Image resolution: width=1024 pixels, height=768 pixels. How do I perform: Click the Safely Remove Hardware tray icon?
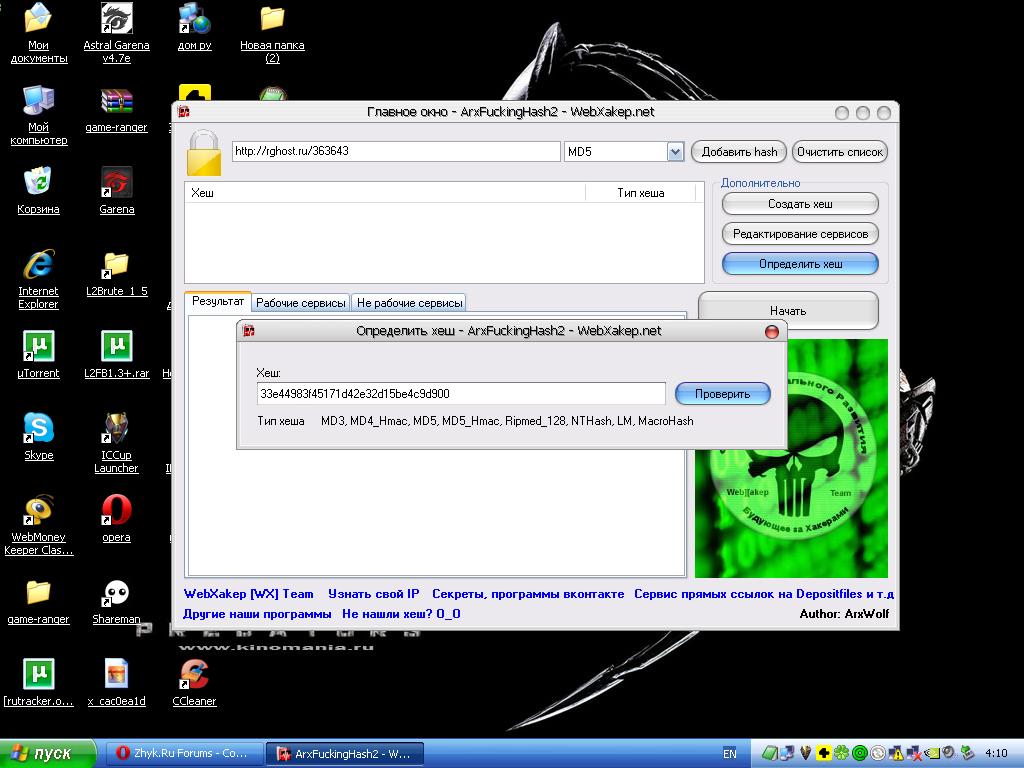tap(967, 754)
